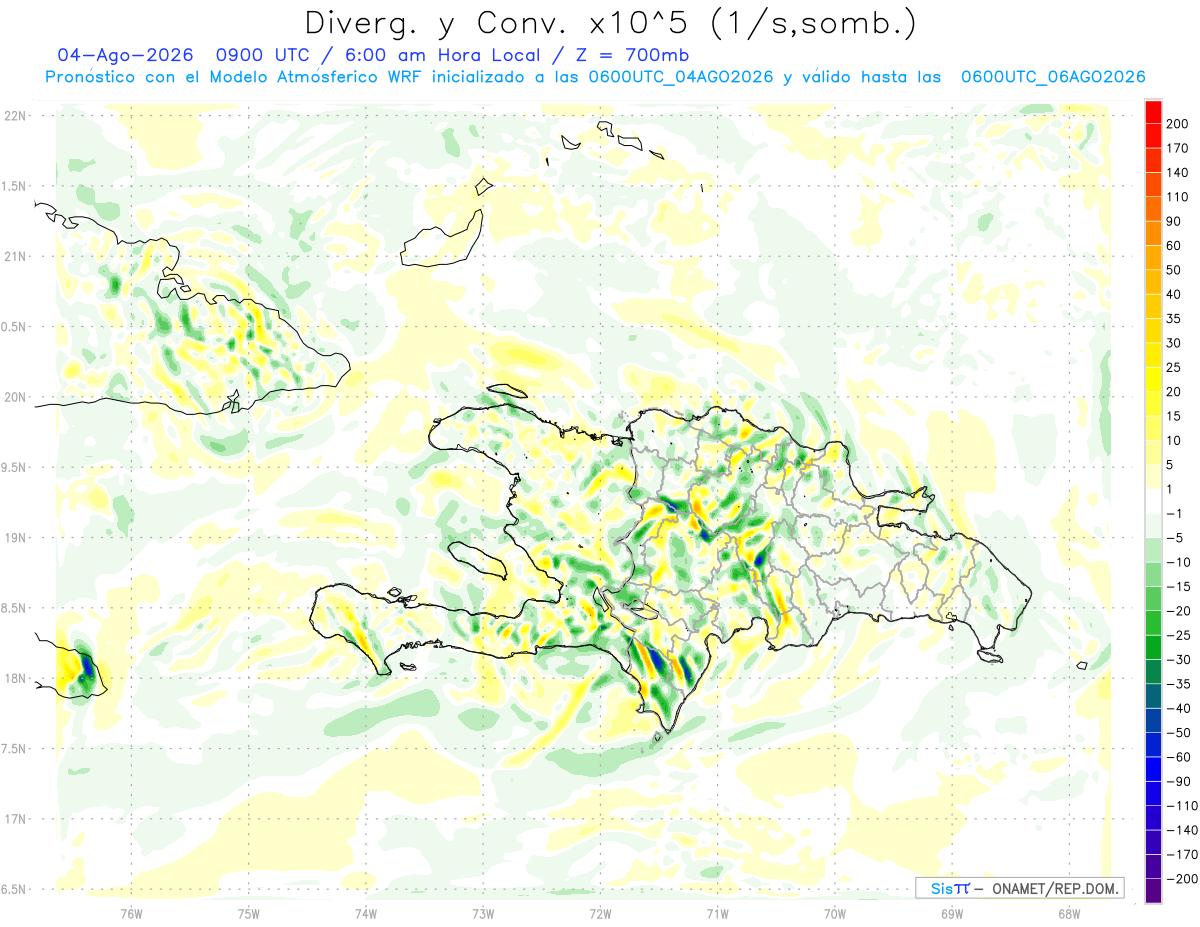Click the latitude label "17N"
This screenshot has height=927, width=1200.
(x=15, y=819)
